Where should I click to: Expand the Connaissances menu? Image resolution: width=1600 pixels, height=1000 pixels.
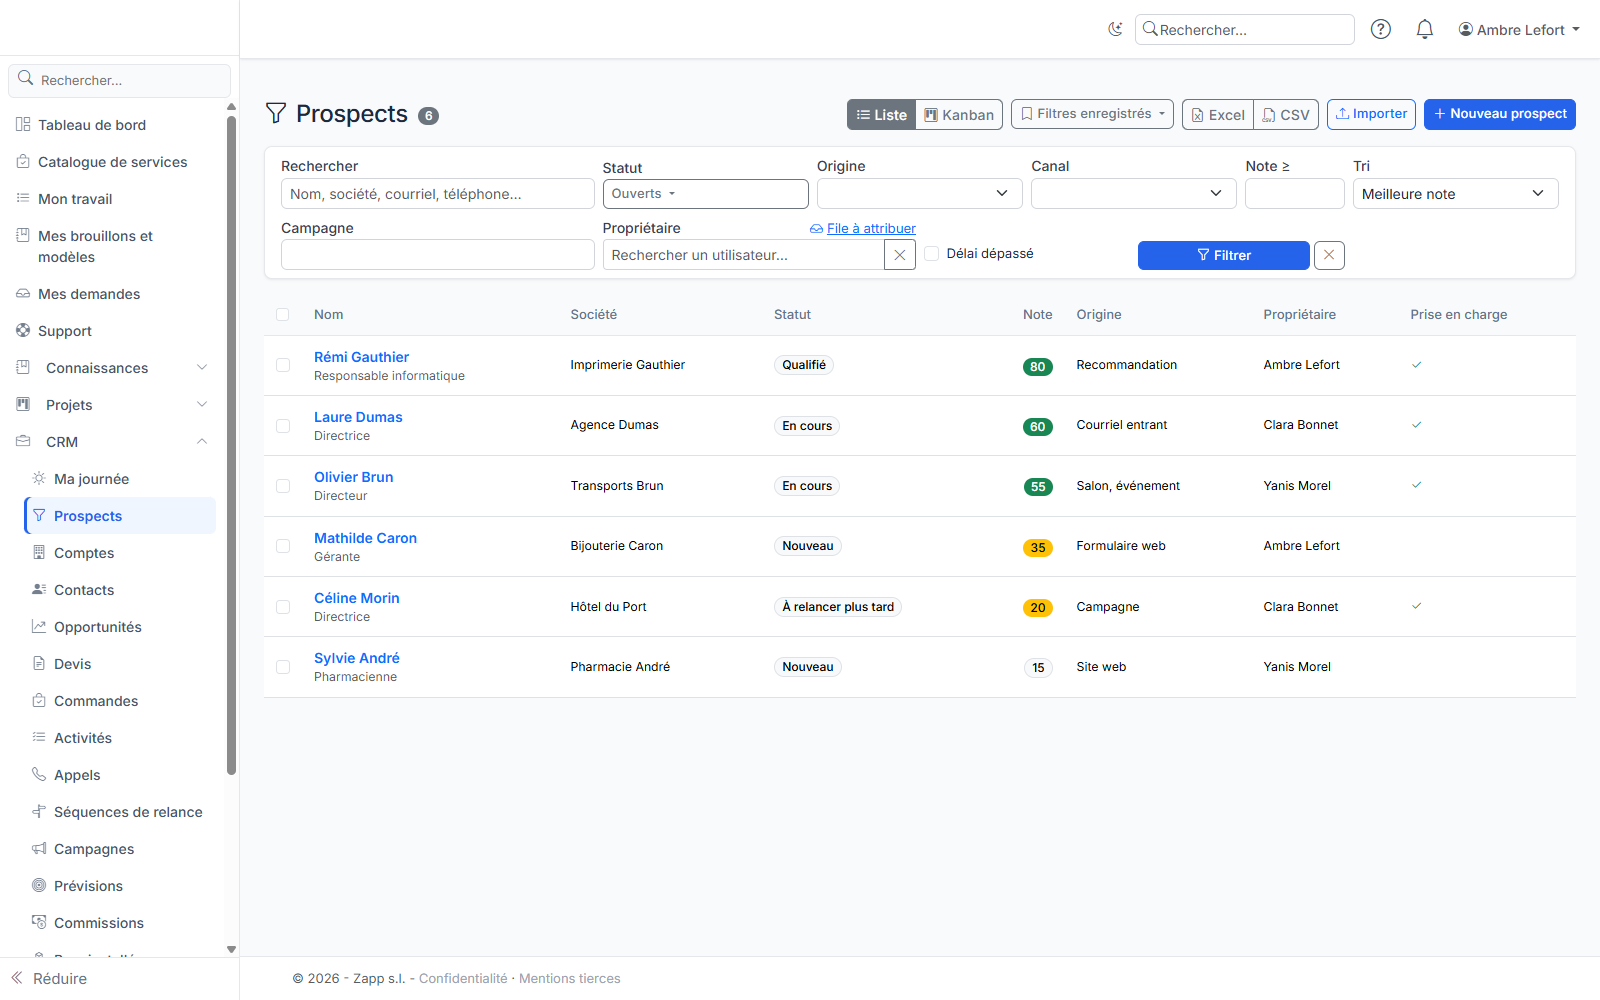[x=112, y=367]
